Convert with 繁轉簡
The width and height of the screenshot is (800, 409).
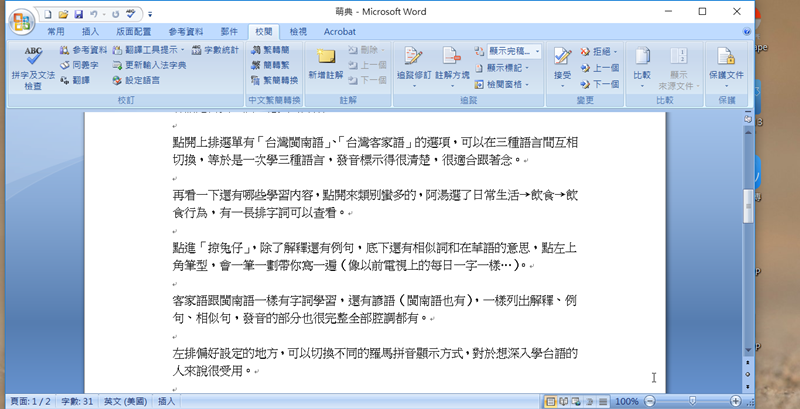[x=270, y=50]
